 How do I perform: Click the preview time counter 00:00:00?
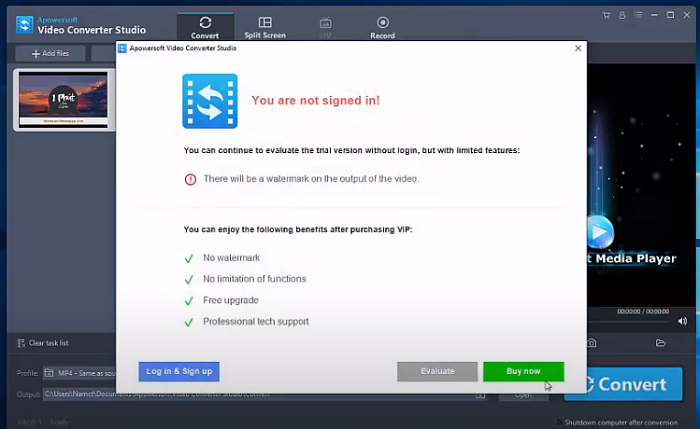tap(643, 311)
